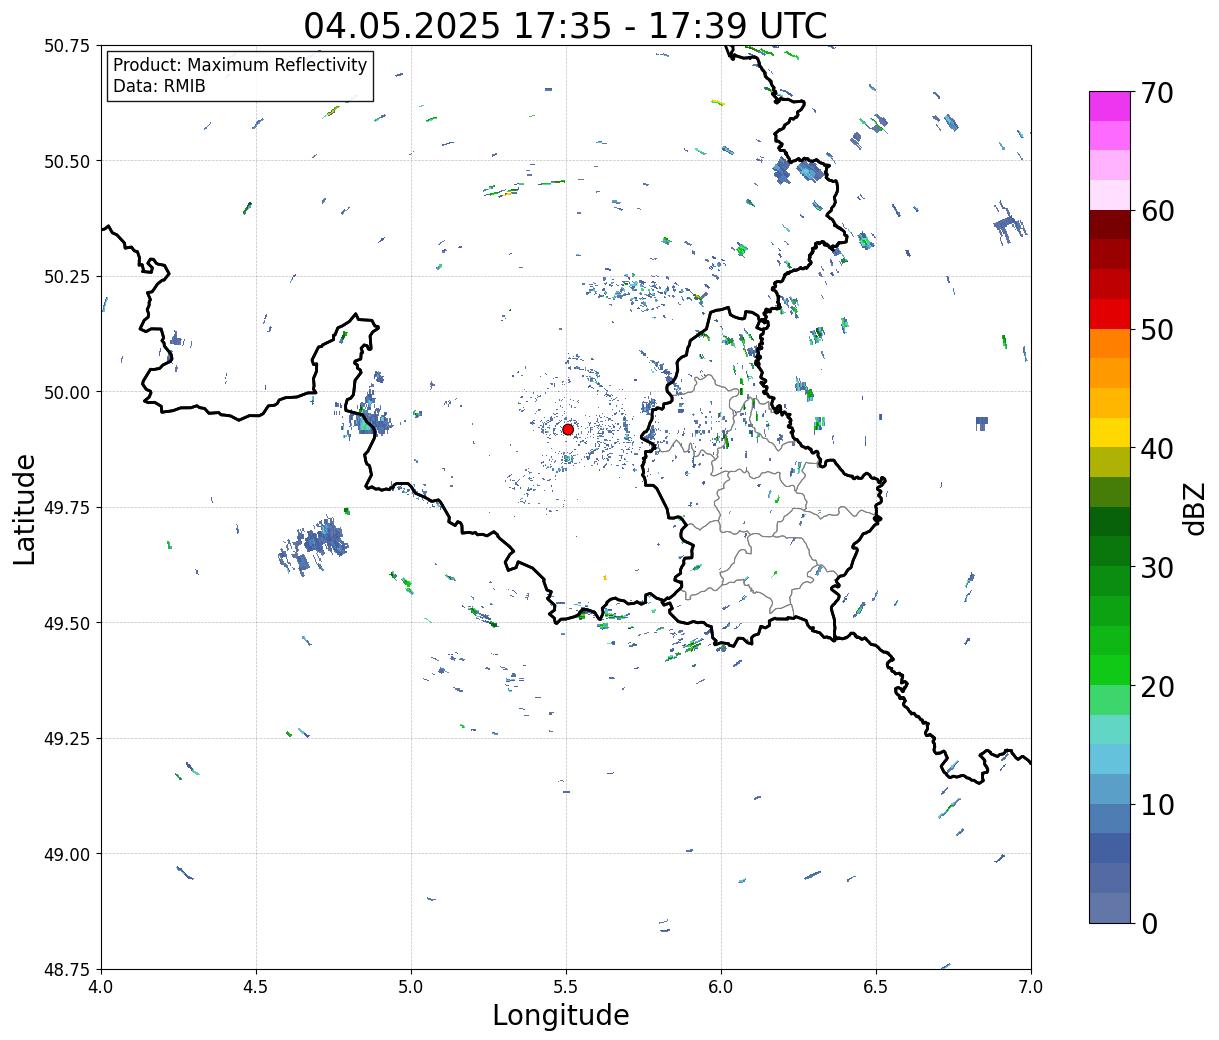The height and width of the screenshot is (1040, 1219).
Task: Click the colorbar tick label 20
Action: point(1156,686)
